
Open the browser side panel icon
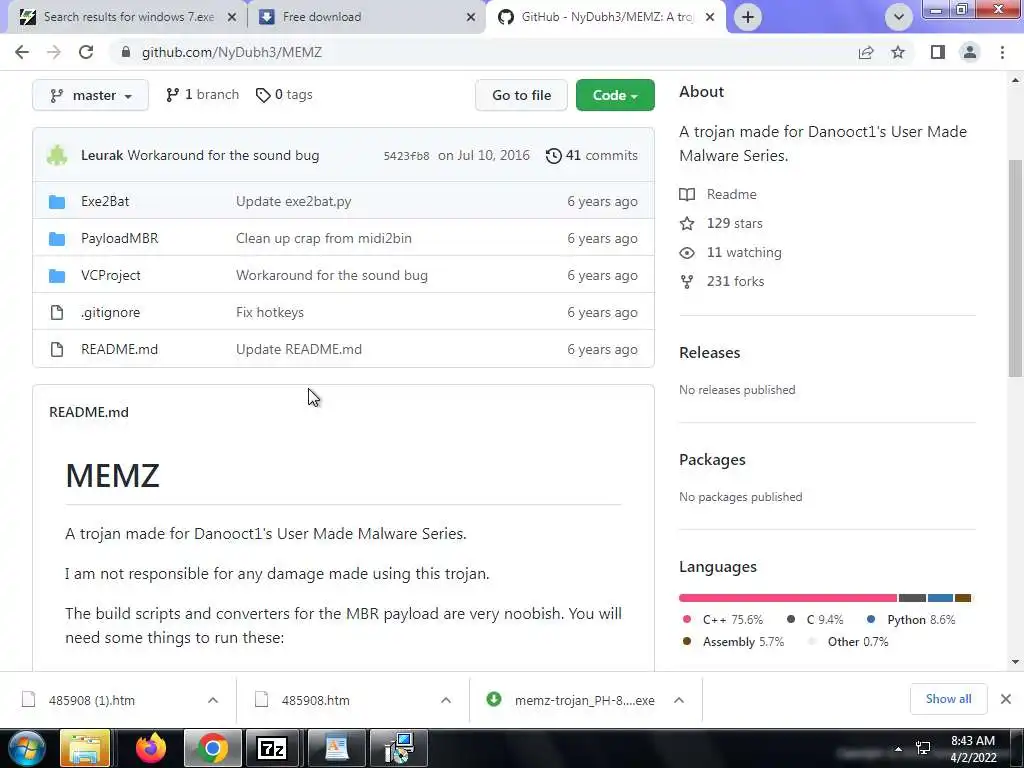(938, 52)
